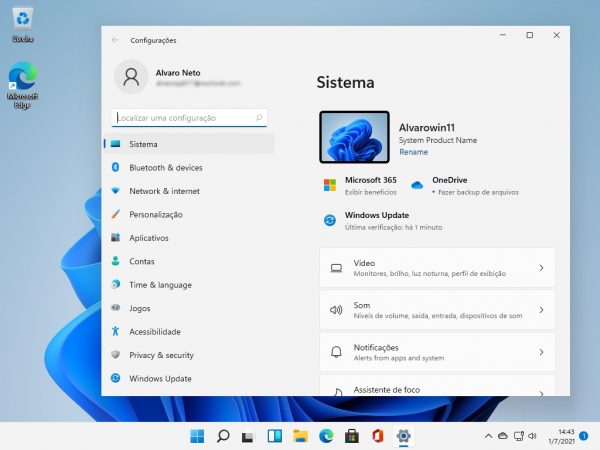Open the Lixeira recycle bin desktop icon

point(23,25)
